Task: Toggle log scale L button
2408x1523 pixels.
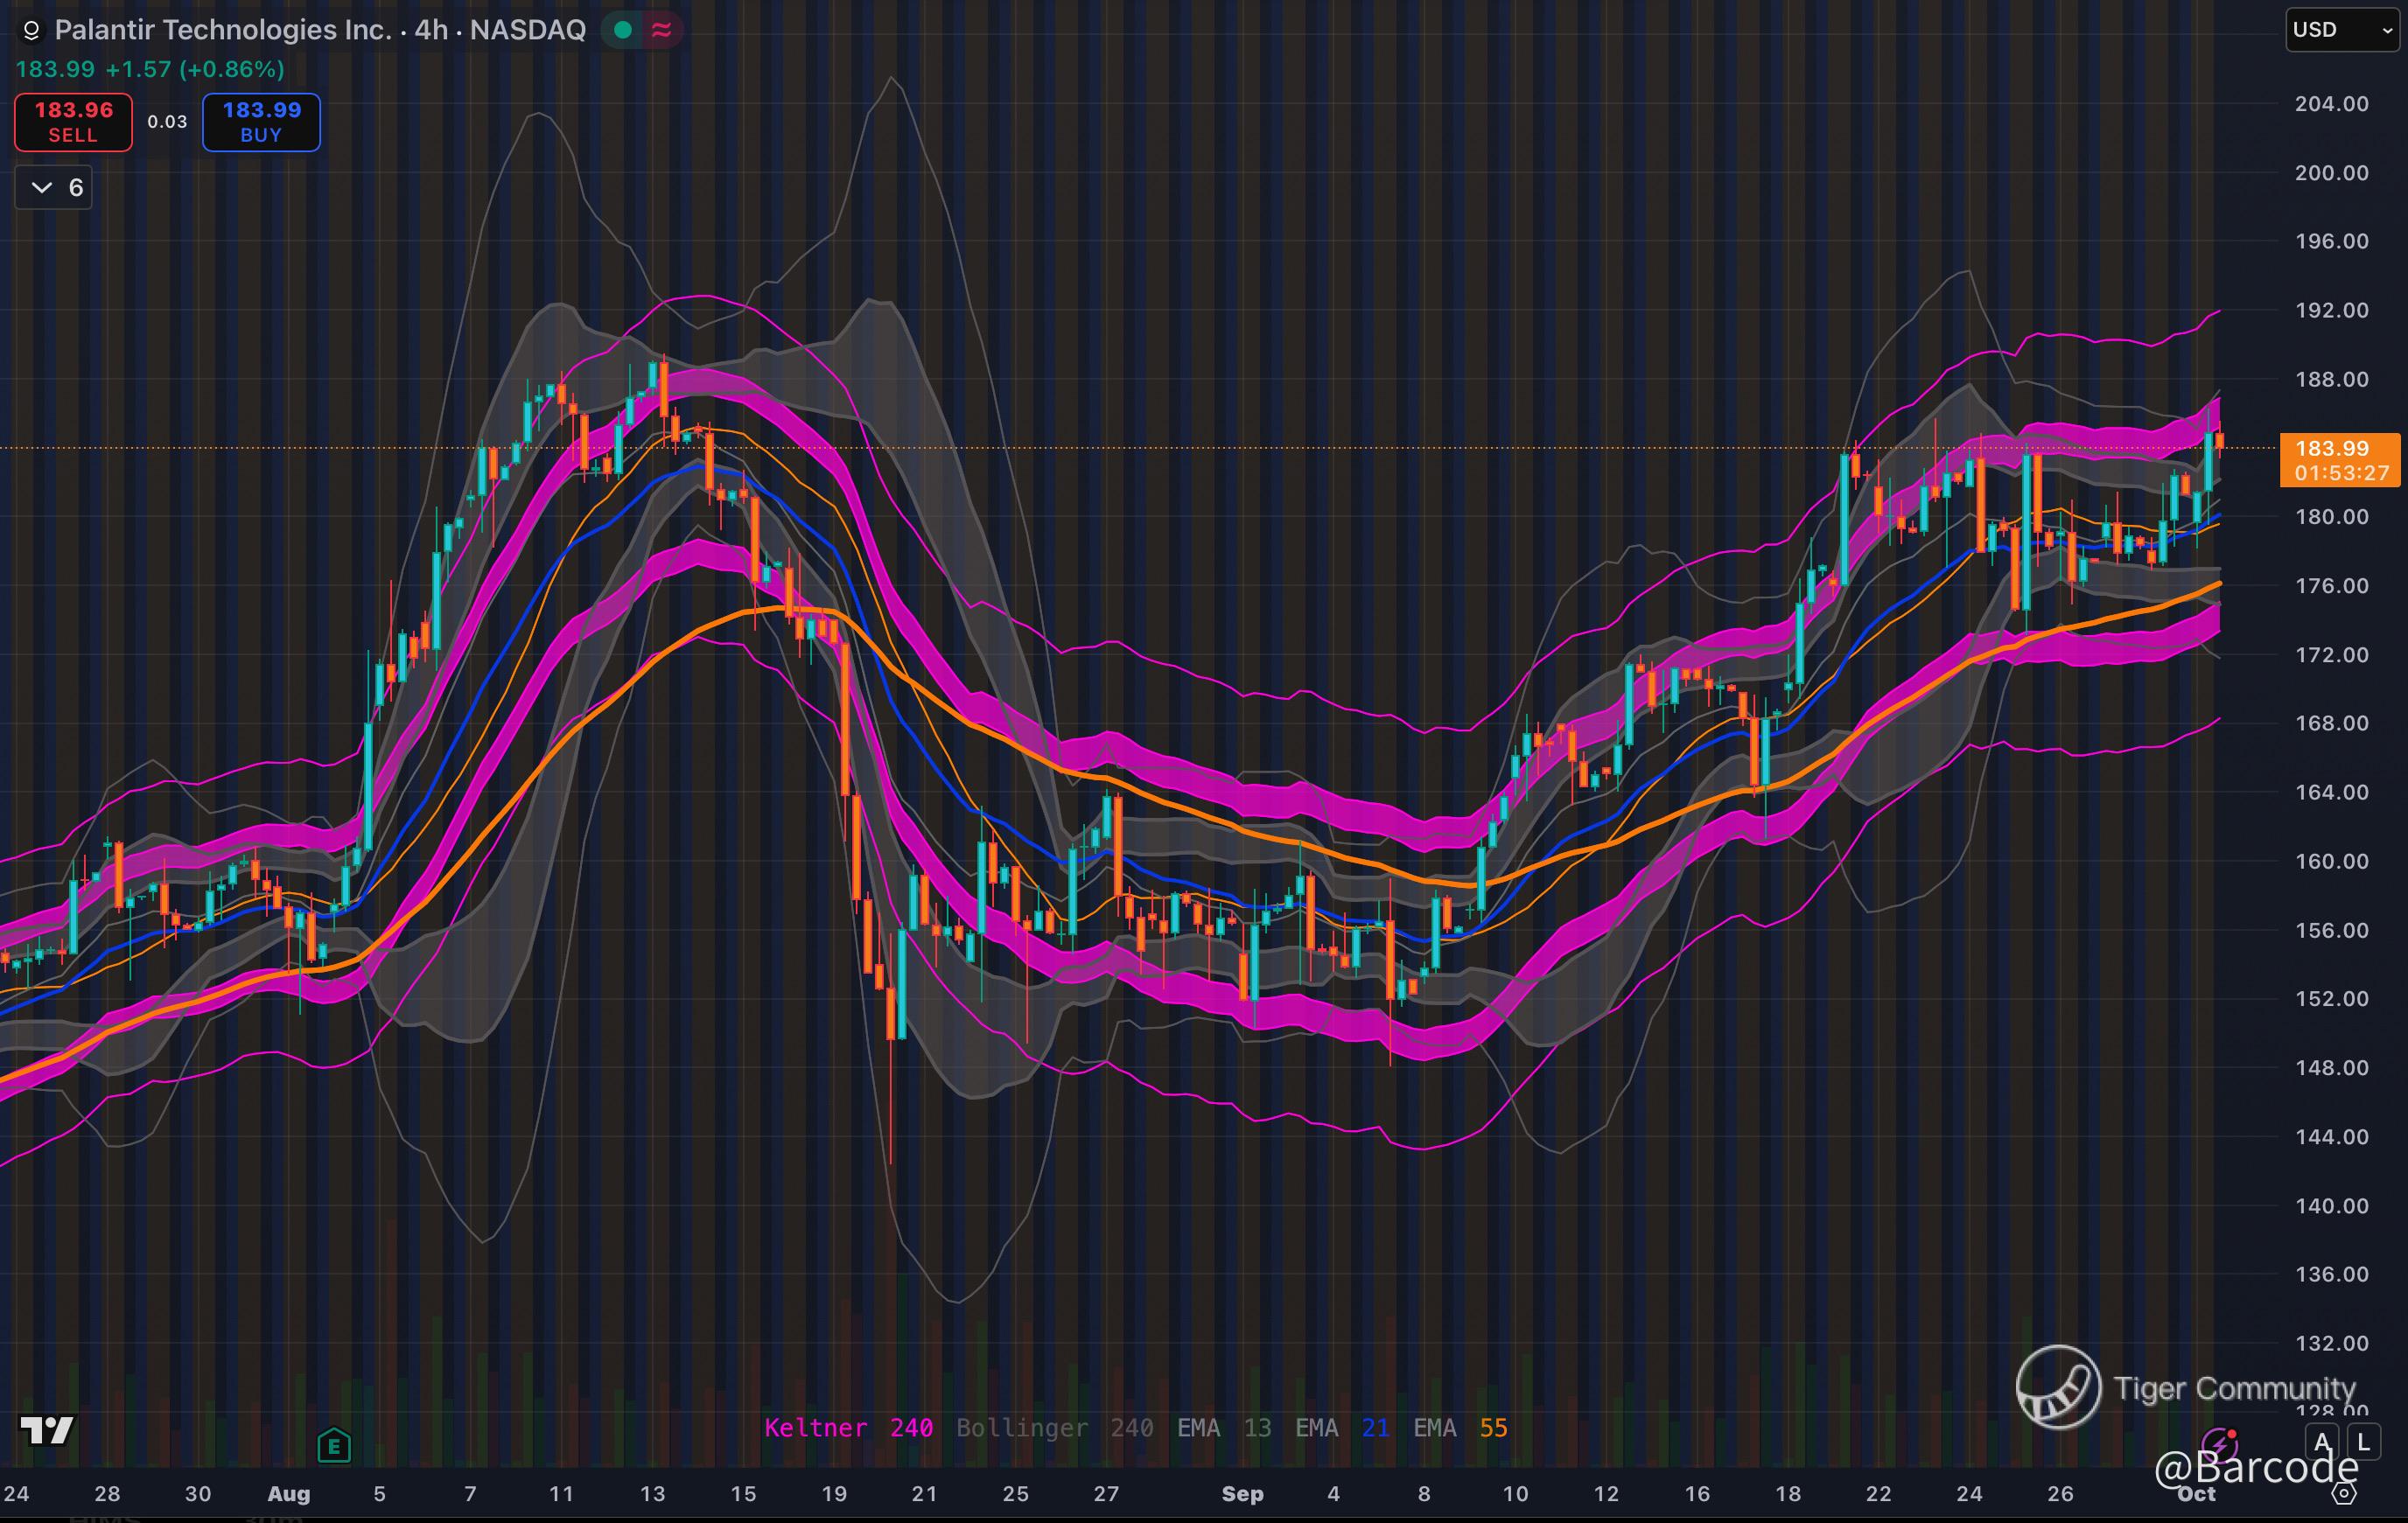Action: (x=2363, y=1443)
